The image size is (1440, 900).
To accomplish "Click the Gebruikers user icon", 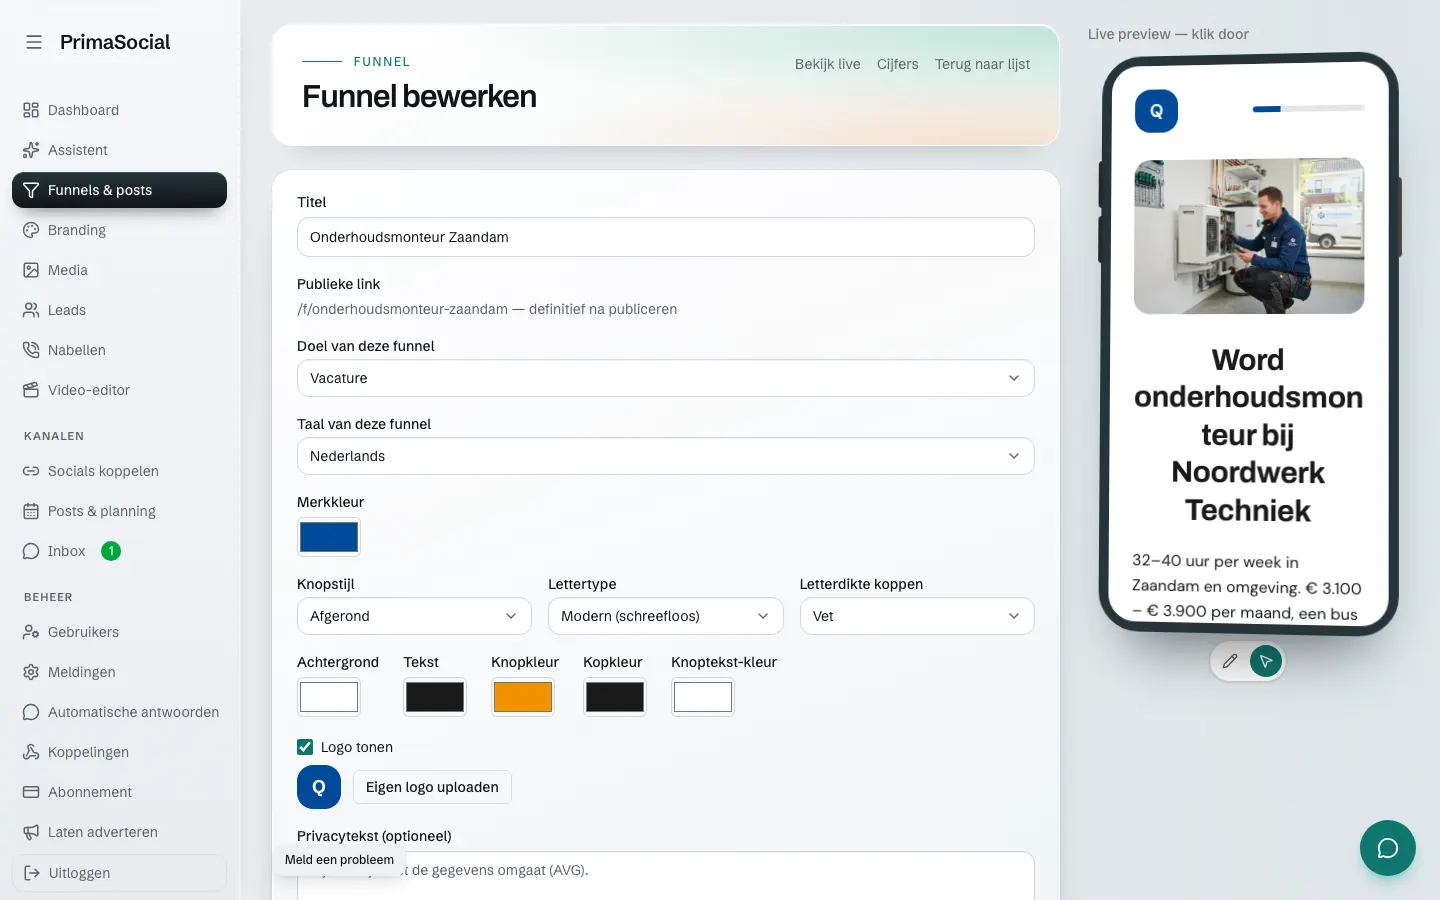I will pos(31,632).
